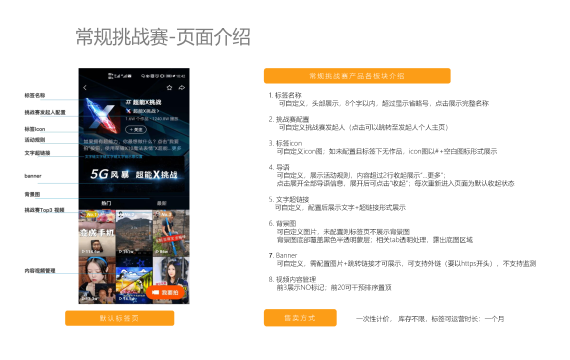Image resolution: width=570 pixels, height=360 pixels.
Task: Select the 标签名称 annotation label
Action: (35, 95)
